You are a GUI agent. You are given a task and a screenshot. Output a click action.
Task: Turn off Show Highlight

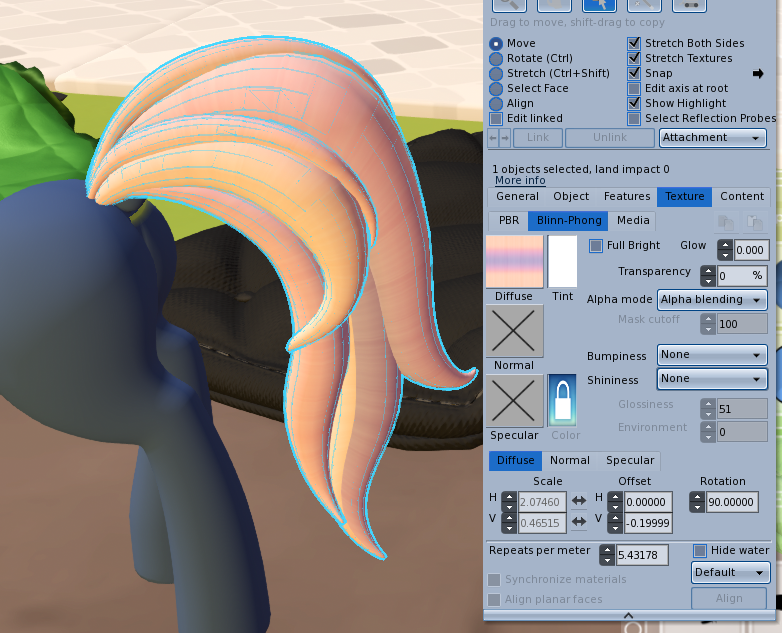pos(634,103)
